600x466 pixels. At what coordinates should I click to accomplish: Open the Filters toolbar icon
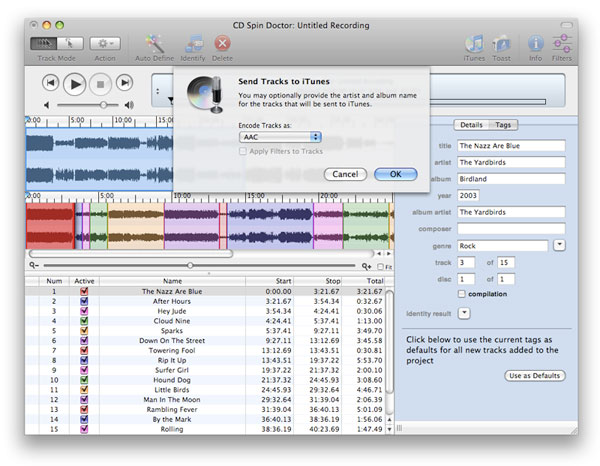pyautogui.click(x=562, y=43)
